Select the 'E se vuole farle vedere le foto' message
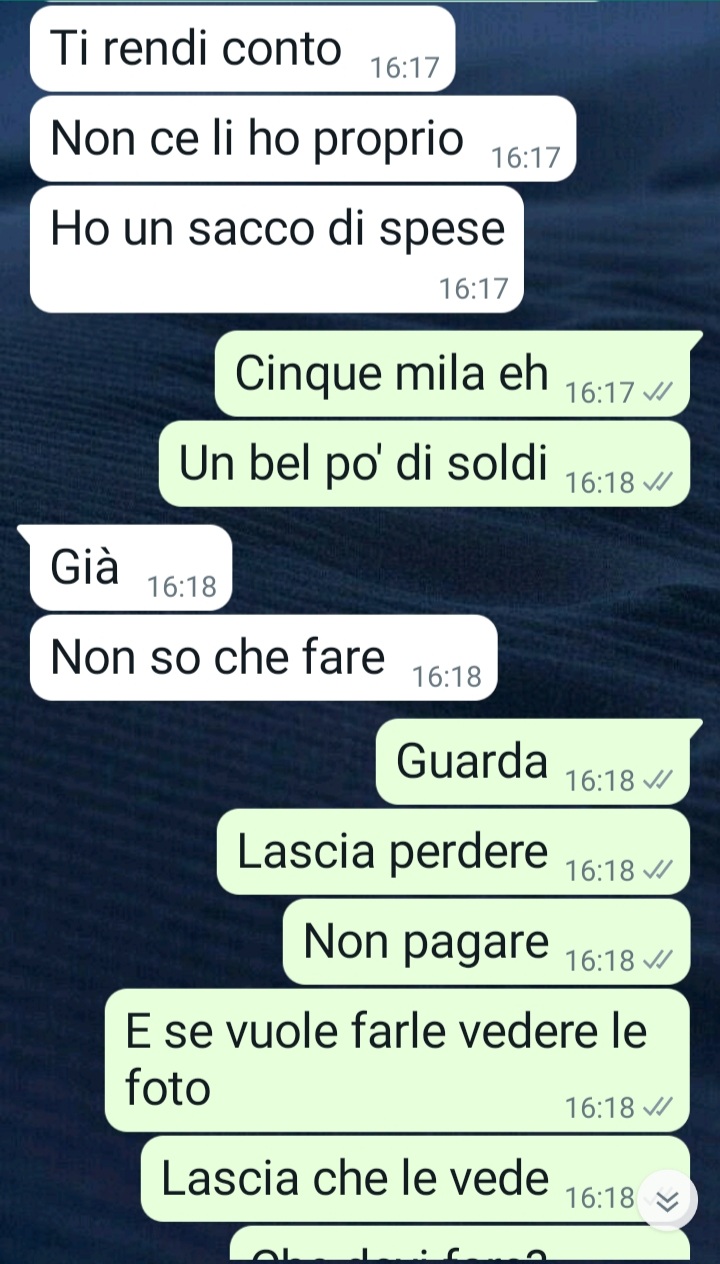 [397, 1060]
